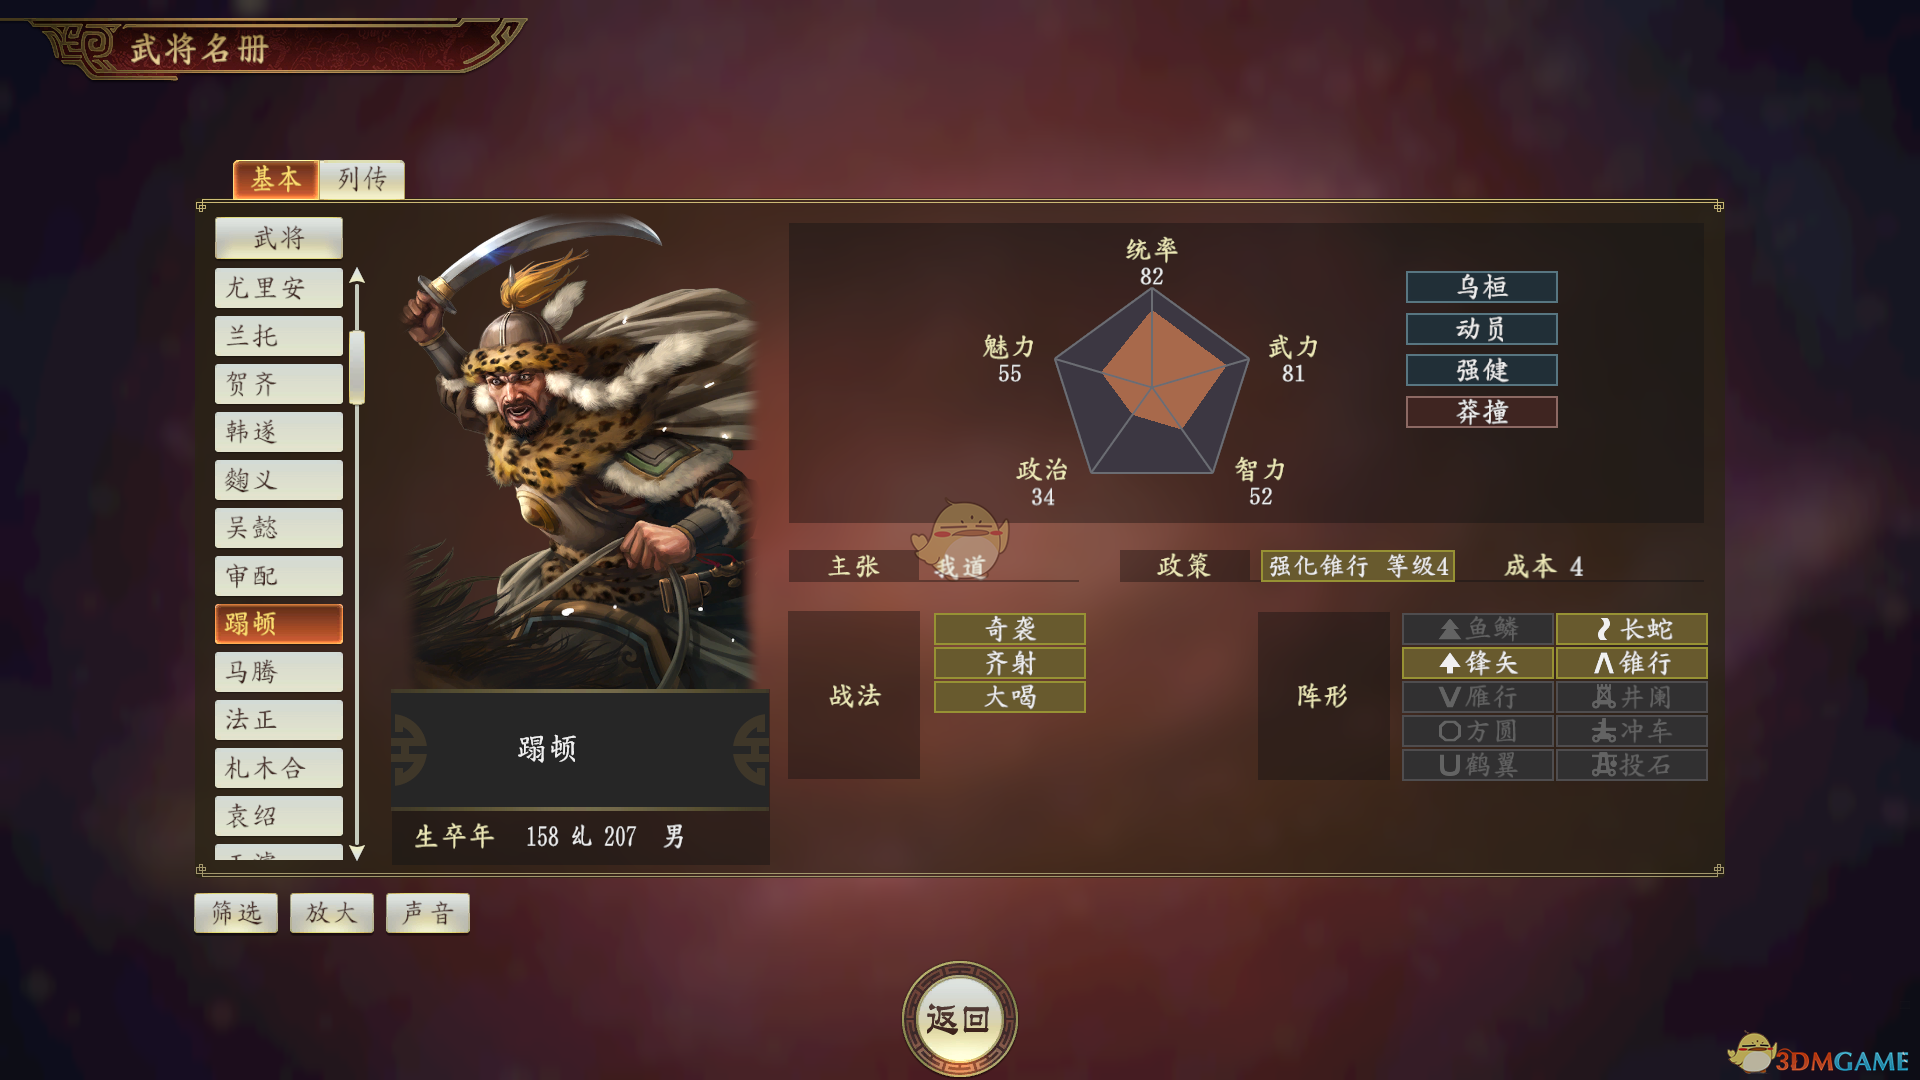
Task: Select the 鱼鳞 formation icon
Action: coord(1478,629)
